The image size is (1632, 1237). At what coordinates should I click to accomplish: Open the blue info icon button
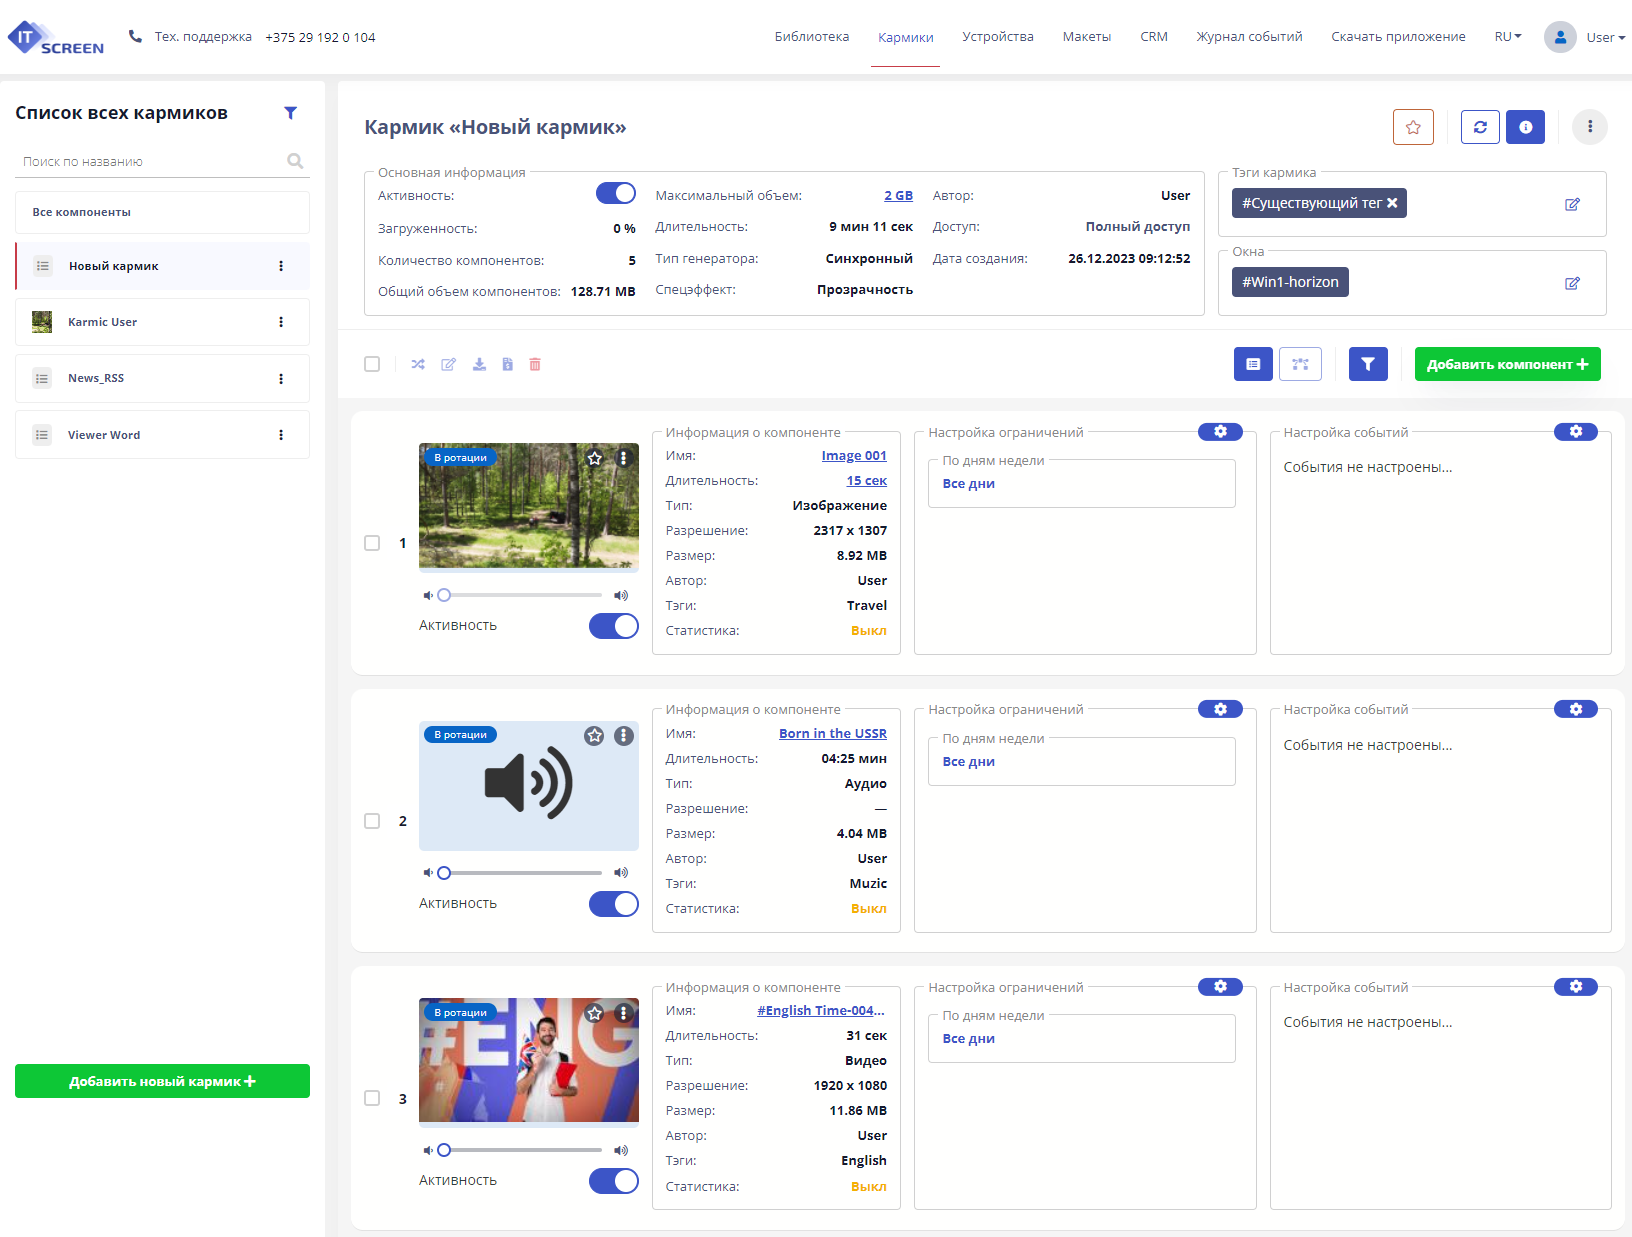click(x=1525, y=127)
